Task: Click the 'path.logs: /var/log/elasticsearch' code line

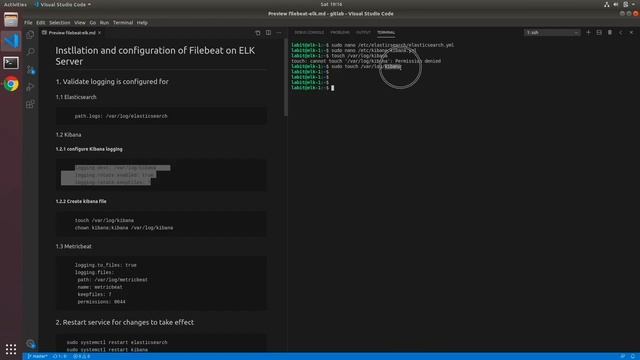Action: pos(121,116)
